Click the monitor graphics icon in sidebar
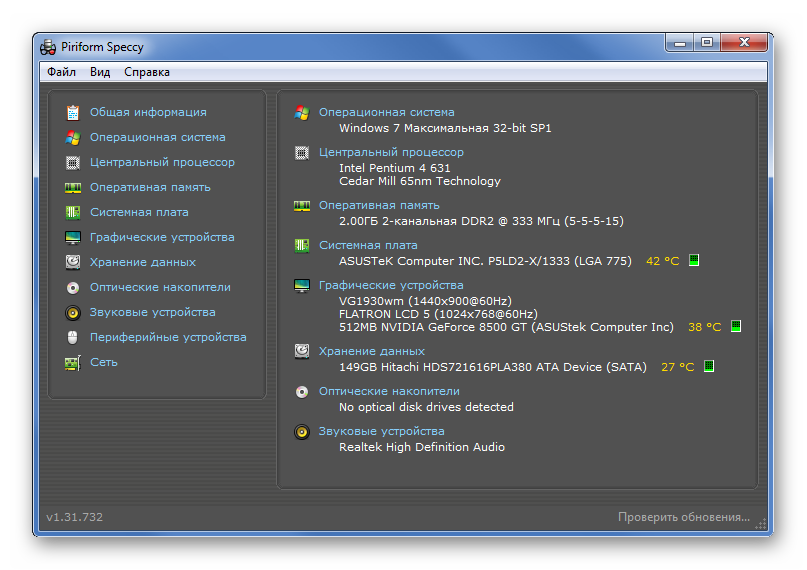 click(73, 237)
